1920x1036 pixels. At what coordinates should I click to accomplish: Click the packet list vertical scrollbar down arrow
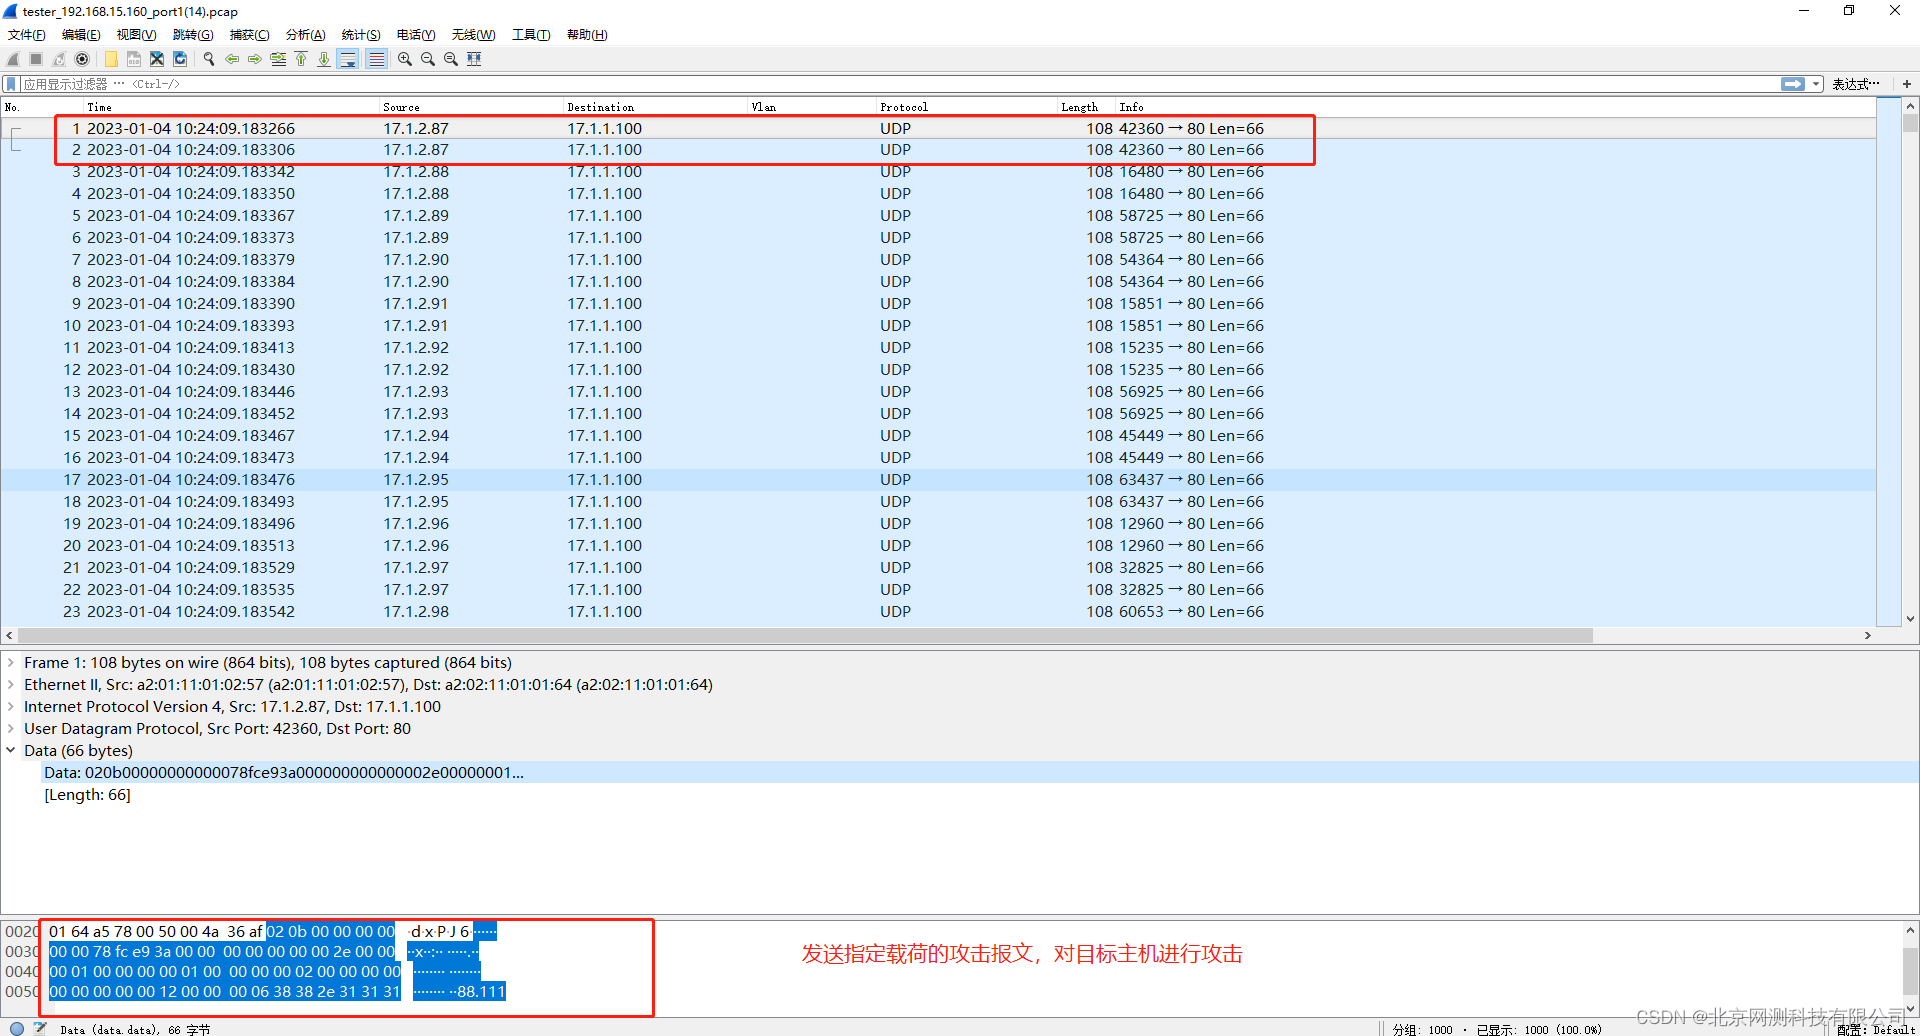pos(1910,619)
